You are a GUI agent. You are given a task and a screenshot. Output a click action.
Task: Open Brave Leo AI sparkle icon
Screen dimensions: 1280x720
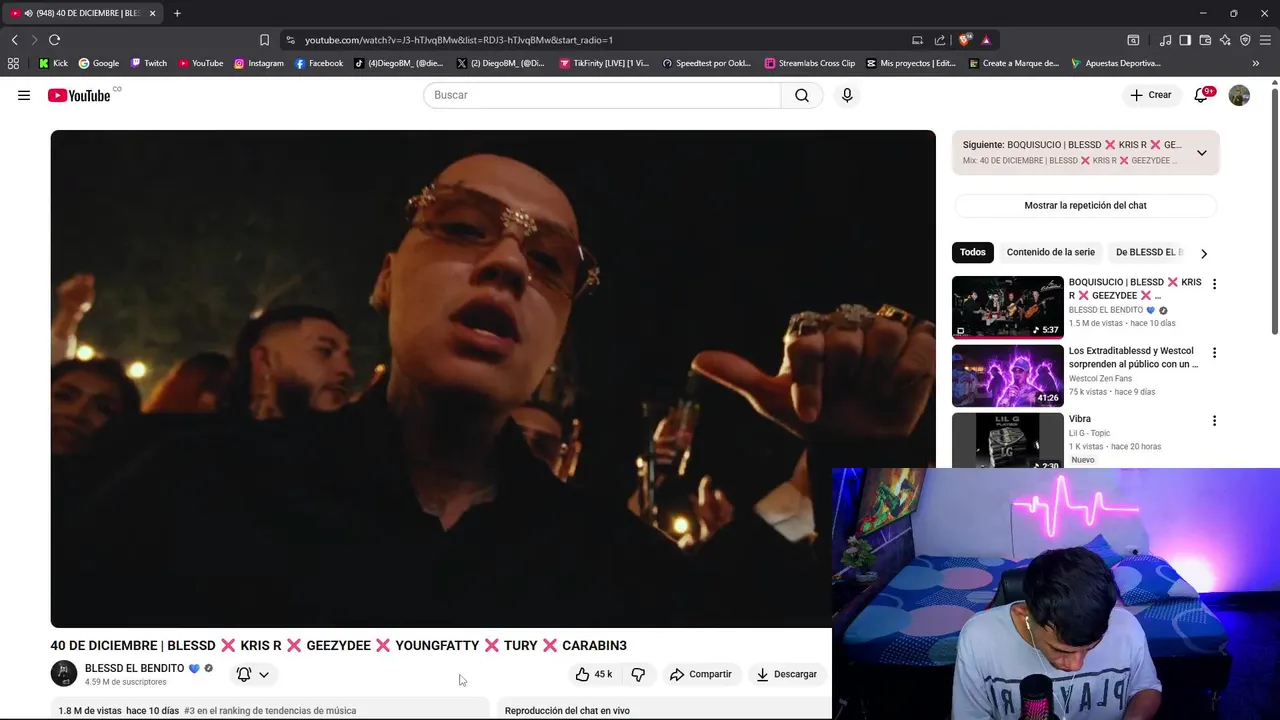[x=1225, y=40]
